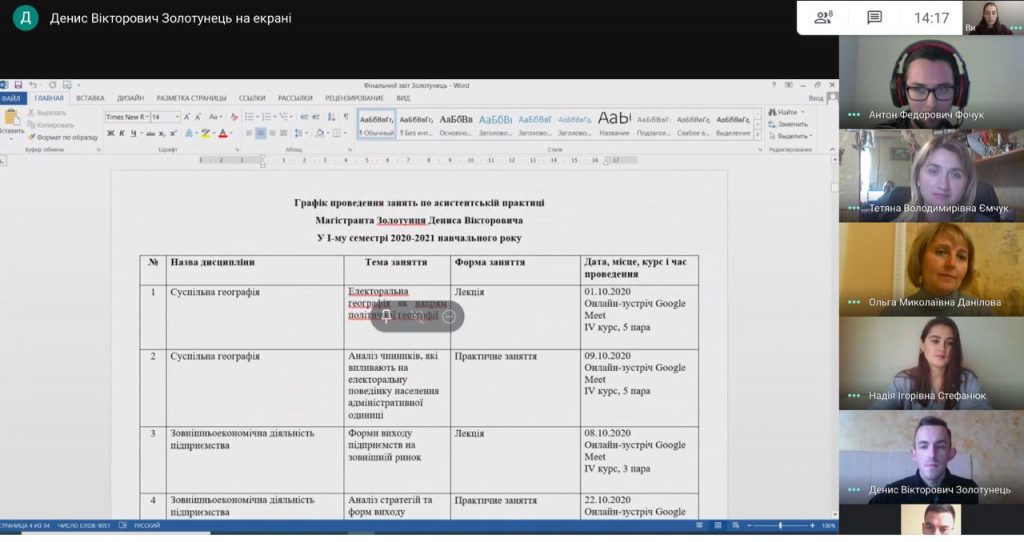This screenshot has width=1024, height=542.
Task: Open shading paint bucket tool
Action: (321, 133)
